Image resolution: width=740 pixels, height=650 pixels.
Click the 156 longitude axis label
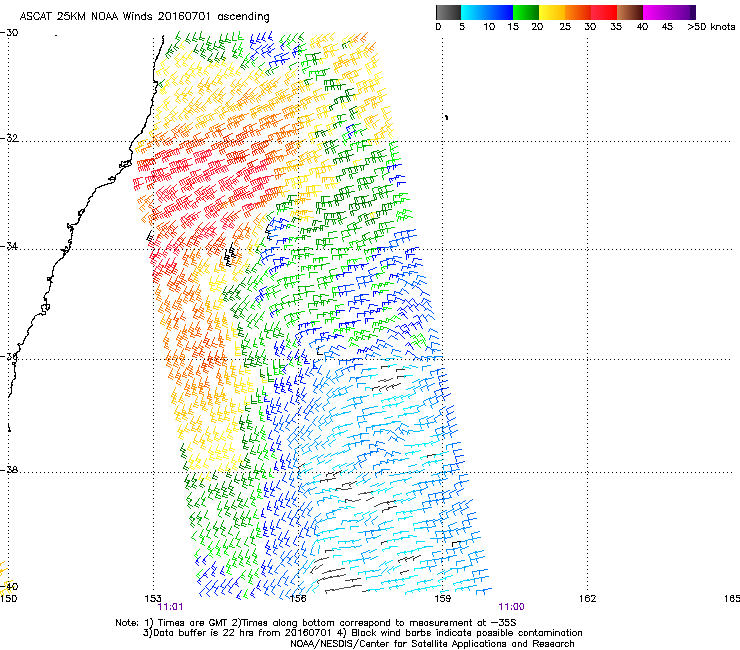[x=298, y=598]
